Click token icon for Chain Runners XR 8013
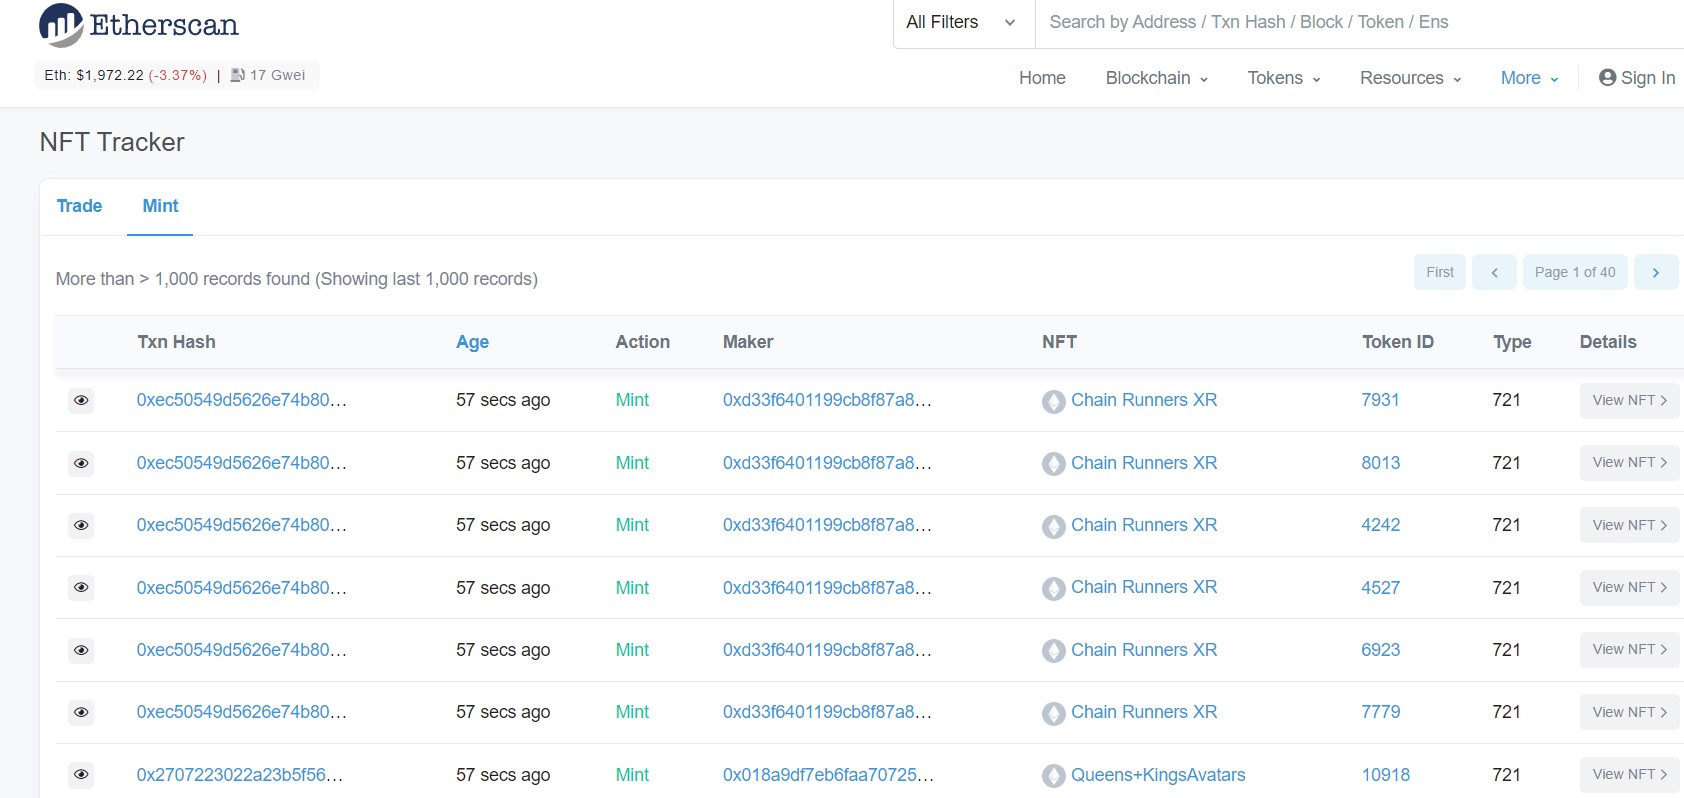 tap(1053, 464)
